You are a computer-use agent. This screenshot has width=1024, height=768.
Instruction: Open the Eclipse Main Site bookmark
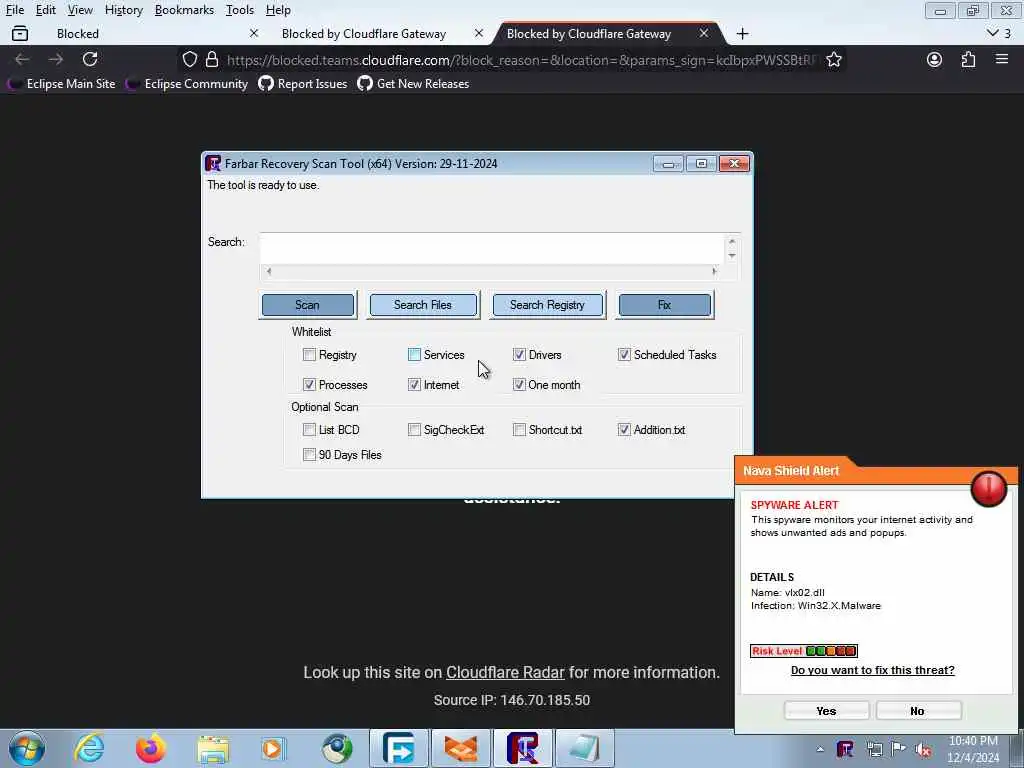pos(62,84)
